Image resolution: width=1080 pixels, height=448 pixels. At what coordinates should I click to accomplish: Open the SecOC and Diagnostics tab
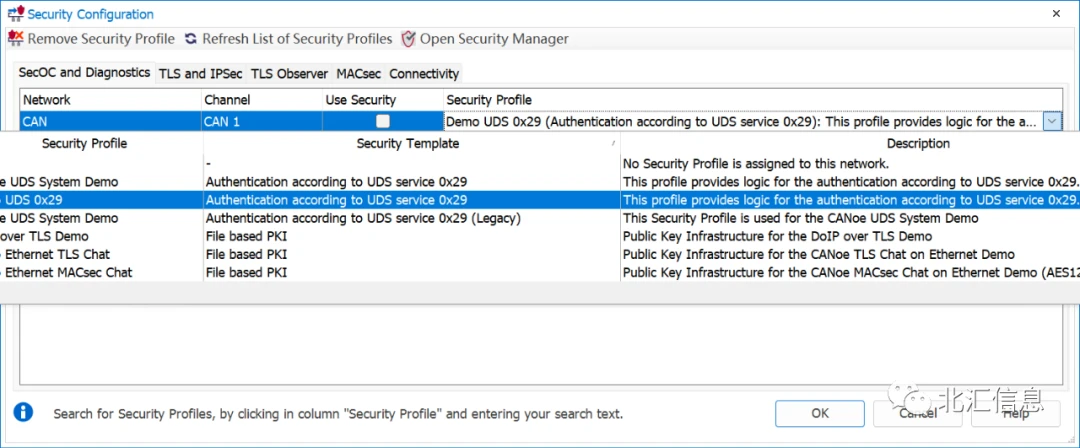pos(85,73)
